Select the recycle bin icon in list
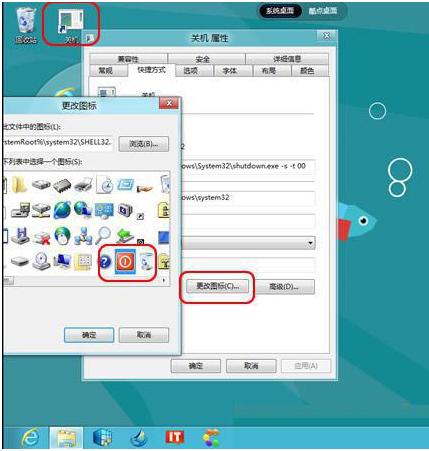This screenshot has width=429, height=451. [146, 261]
